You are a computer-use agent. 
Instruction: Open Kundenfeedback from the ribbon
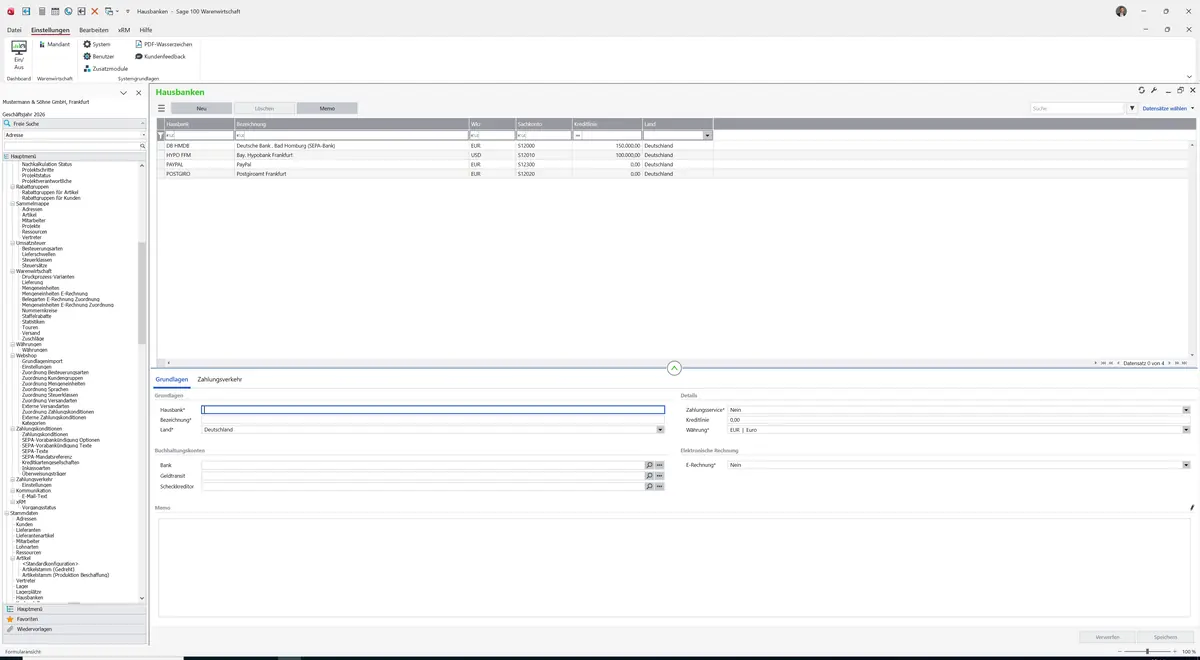(x=160, y=56)
